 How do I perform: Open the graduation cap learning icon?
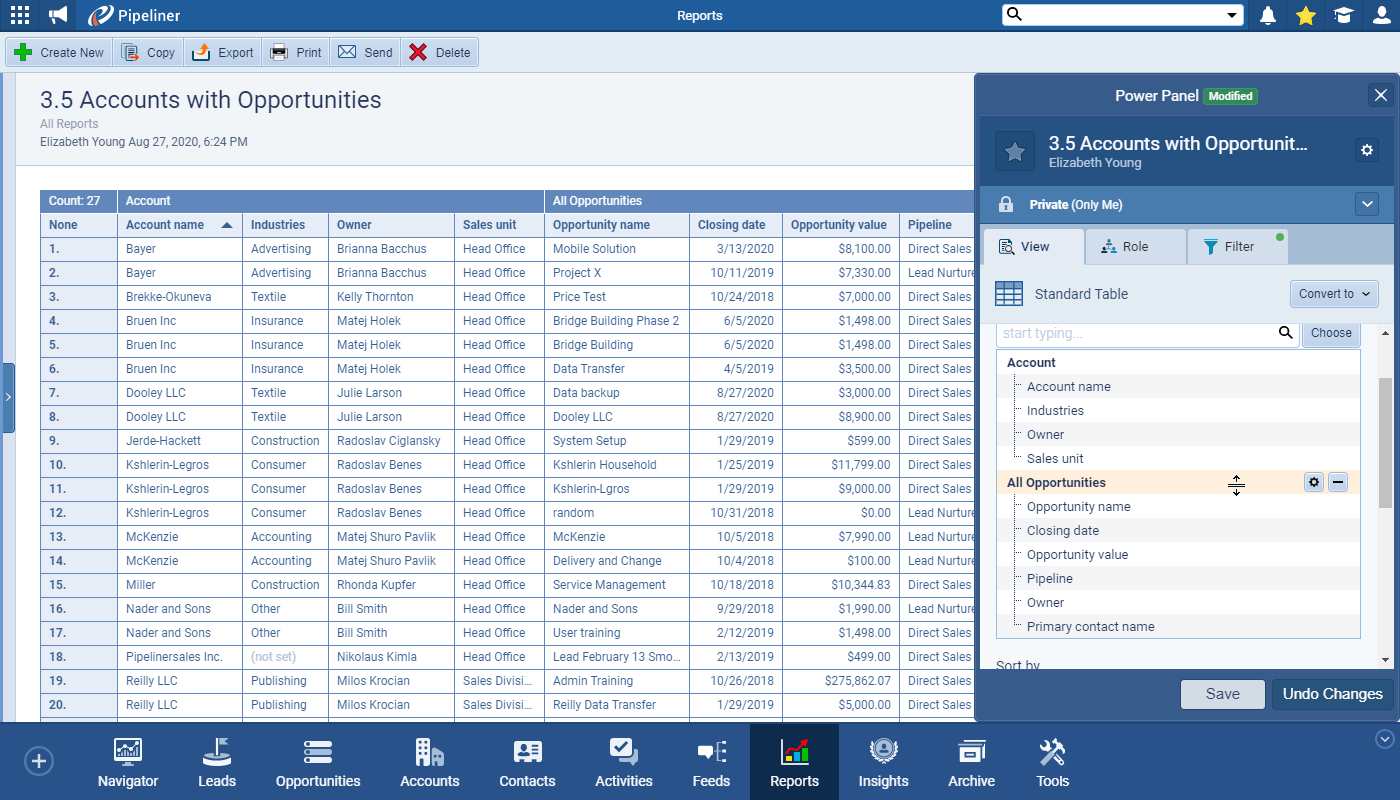(1343, 15)
